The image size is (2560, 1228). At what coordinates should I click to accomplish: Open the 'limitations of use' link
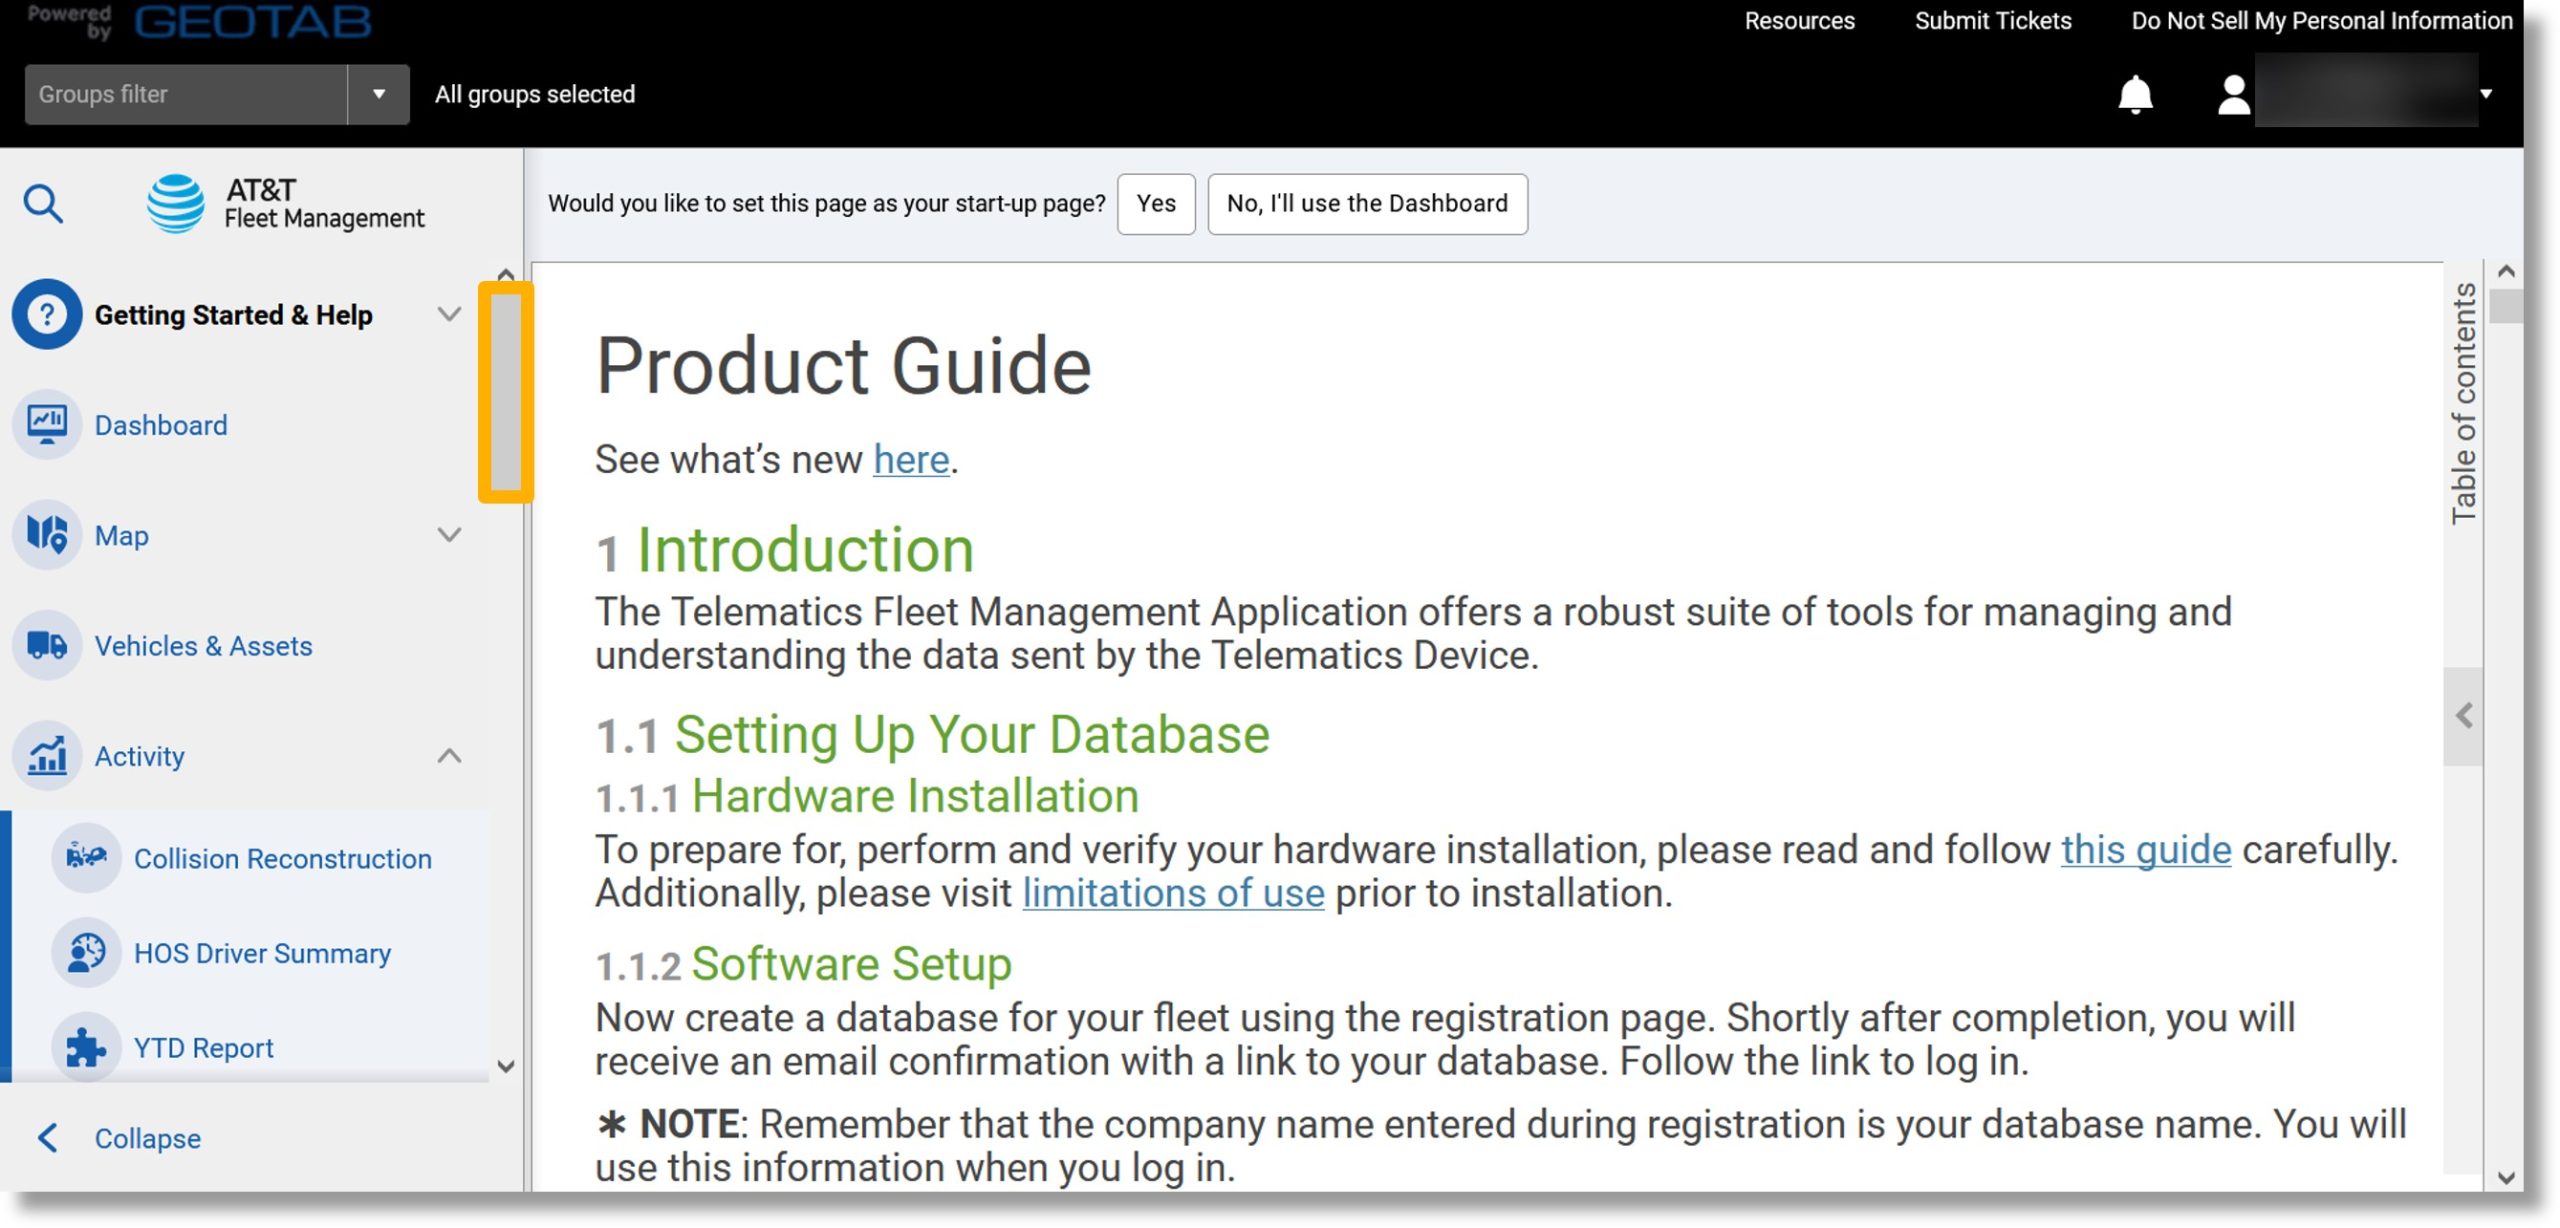(x=1172, y=893)
